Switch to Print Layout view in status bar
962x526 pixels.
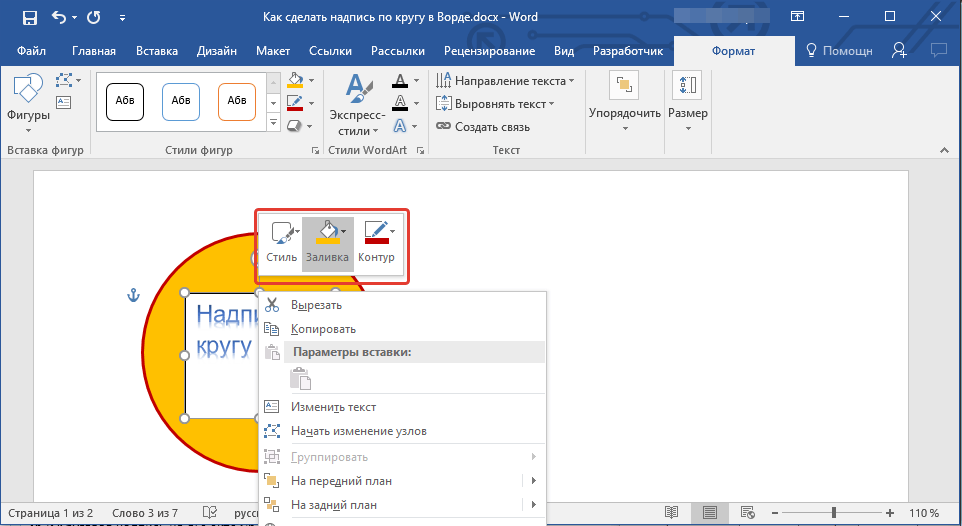pyautogui.click(x=709, y=512)
